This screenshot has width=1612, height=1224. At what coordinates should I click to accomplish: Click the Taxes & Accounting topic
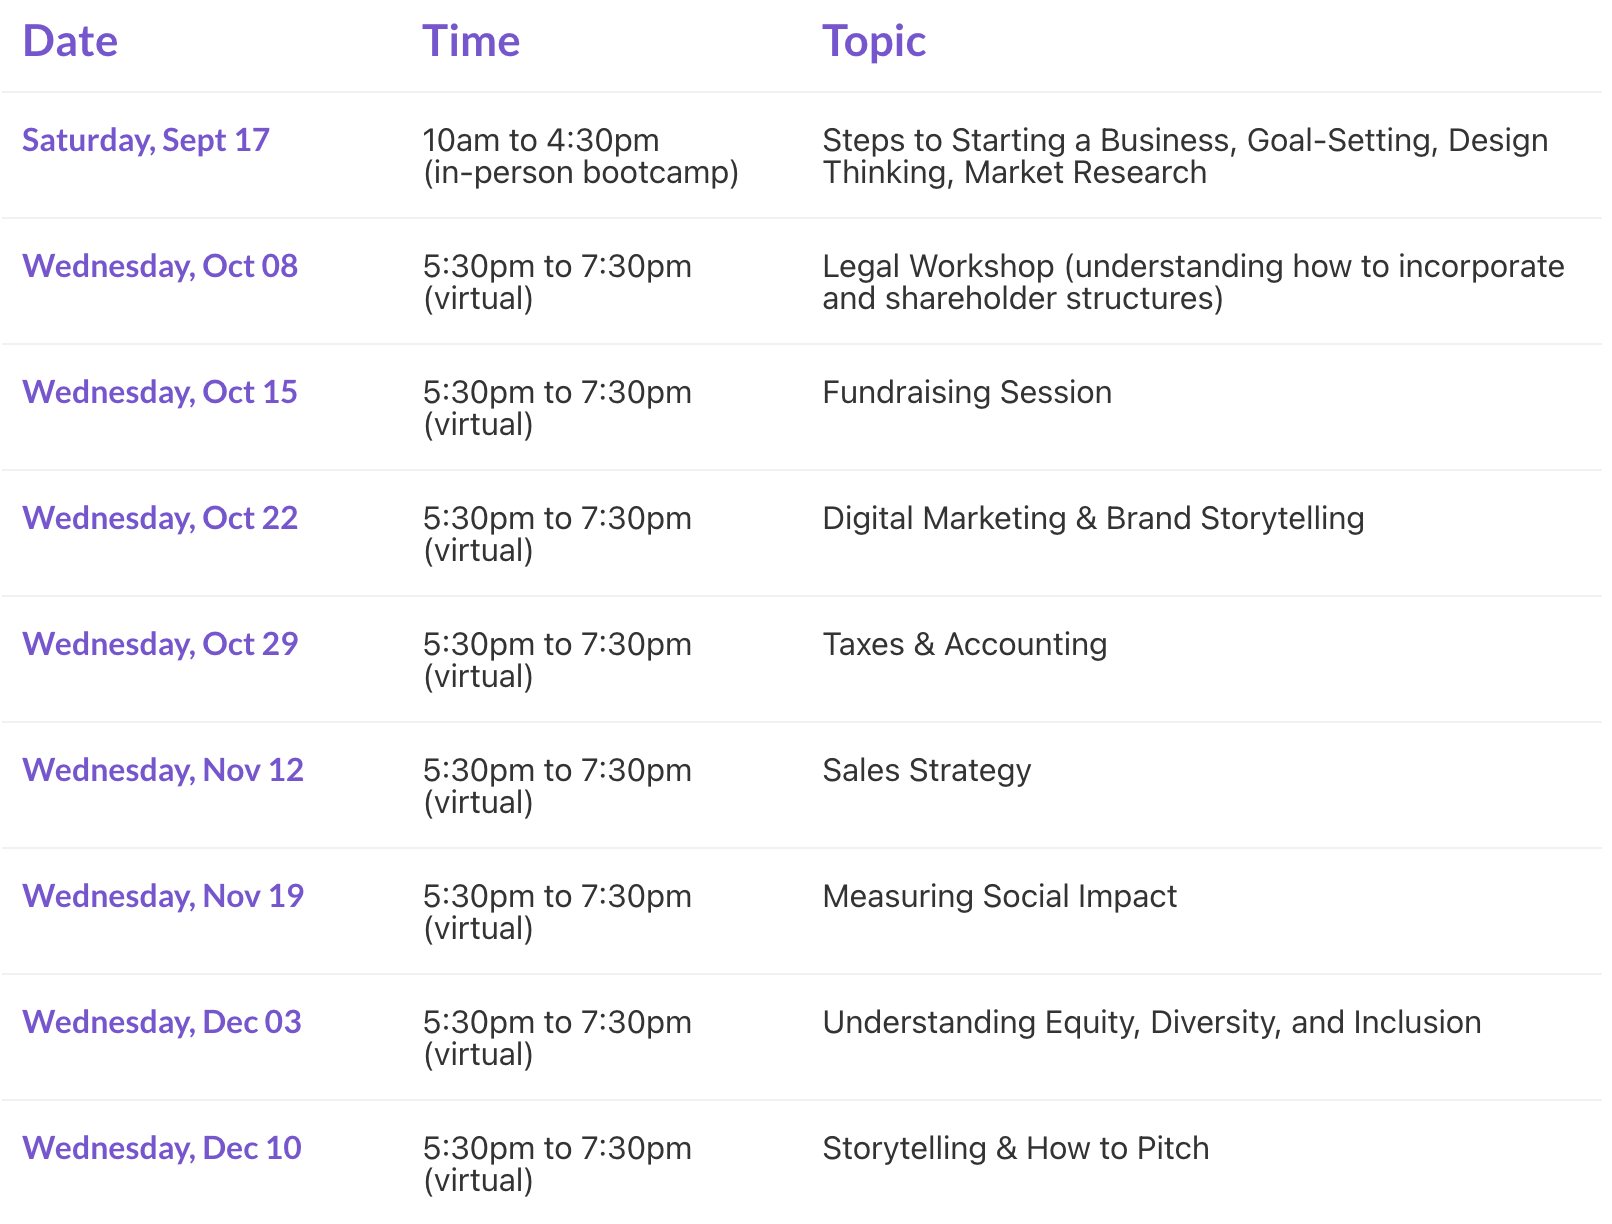click(965, 644)
